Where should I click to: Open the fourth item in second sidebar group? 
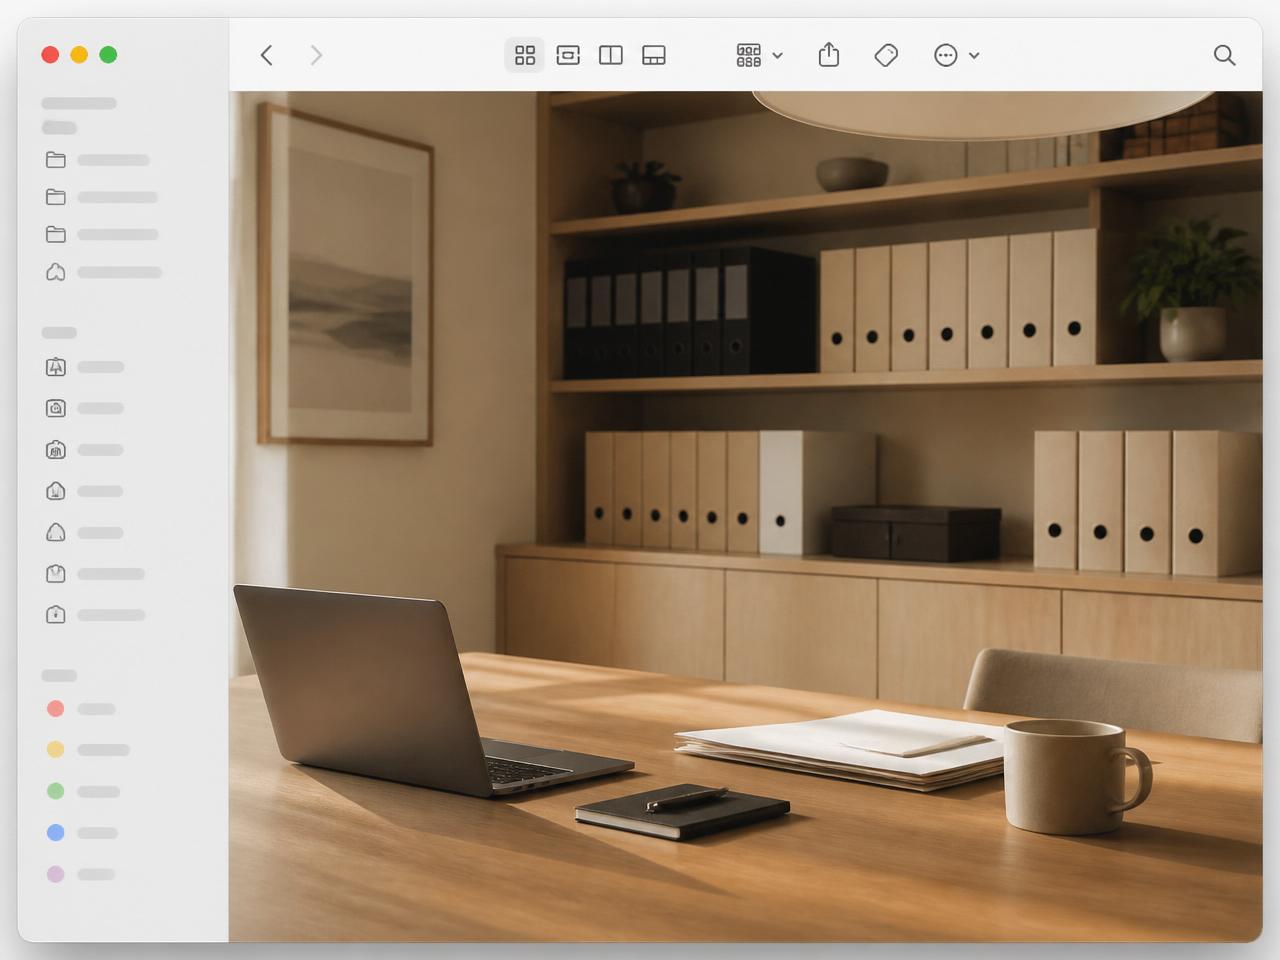click(x=85, y=491)
